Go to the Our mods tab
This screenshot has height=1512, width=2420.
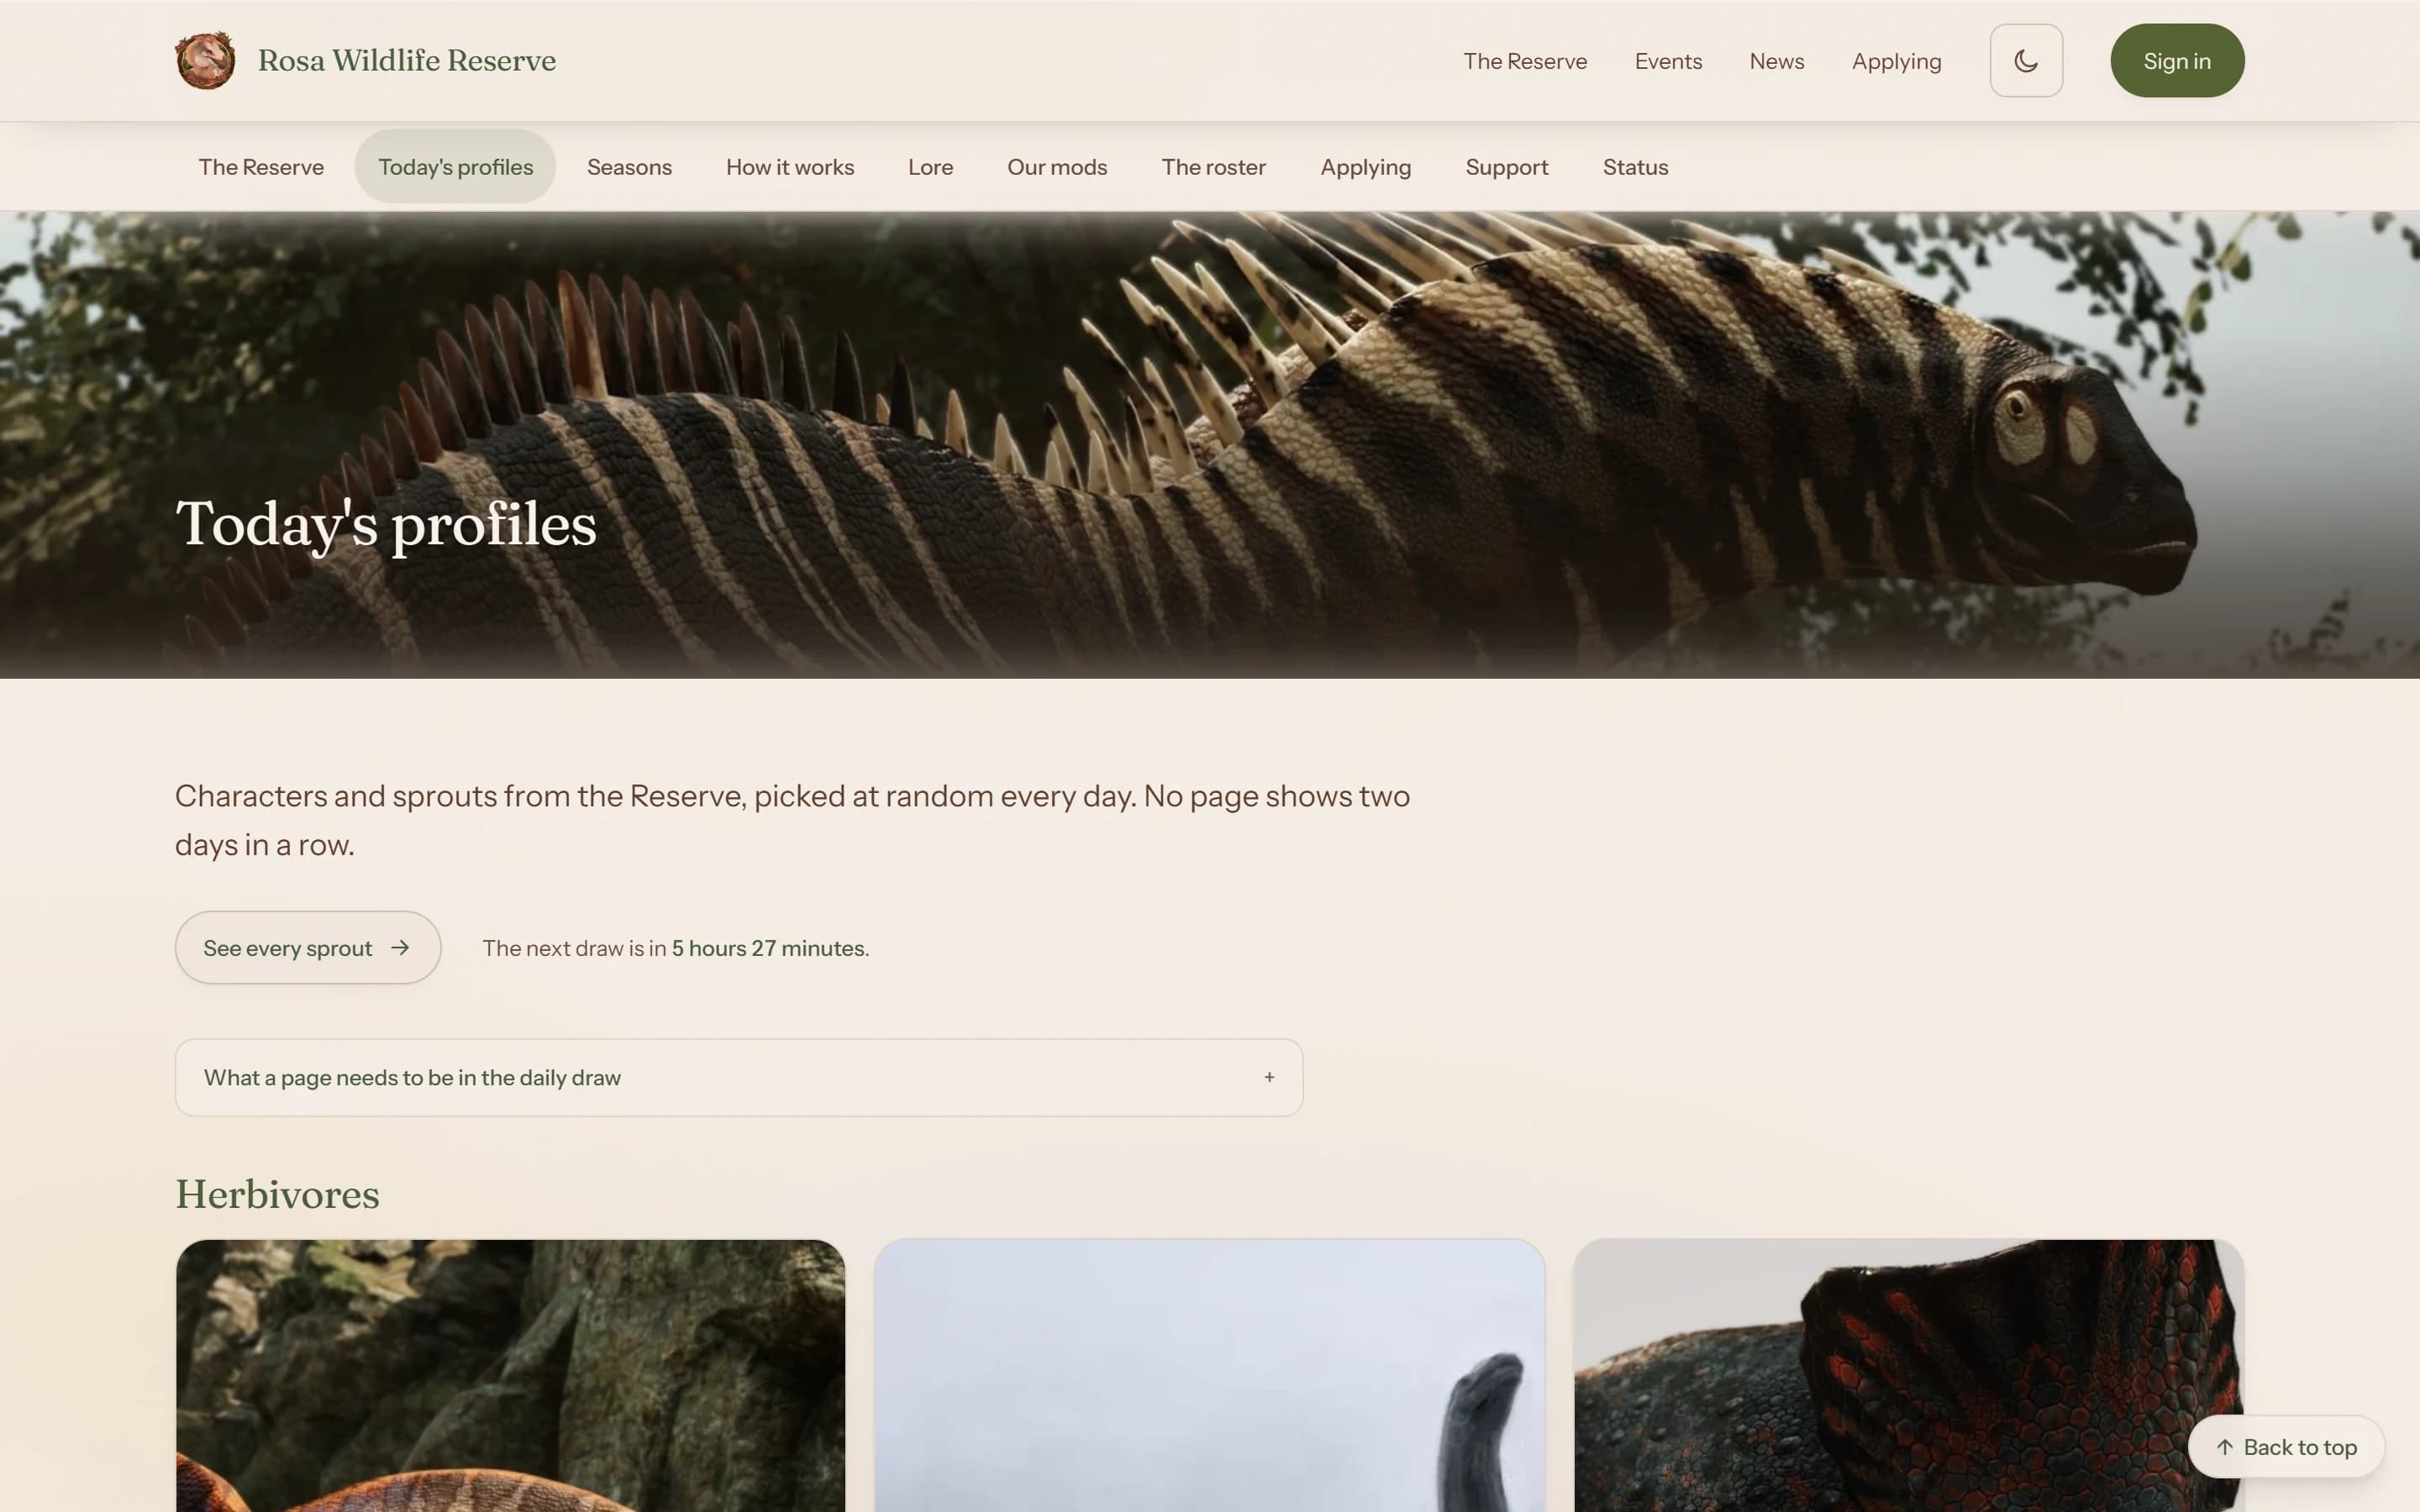click(x=1057, y=167)
